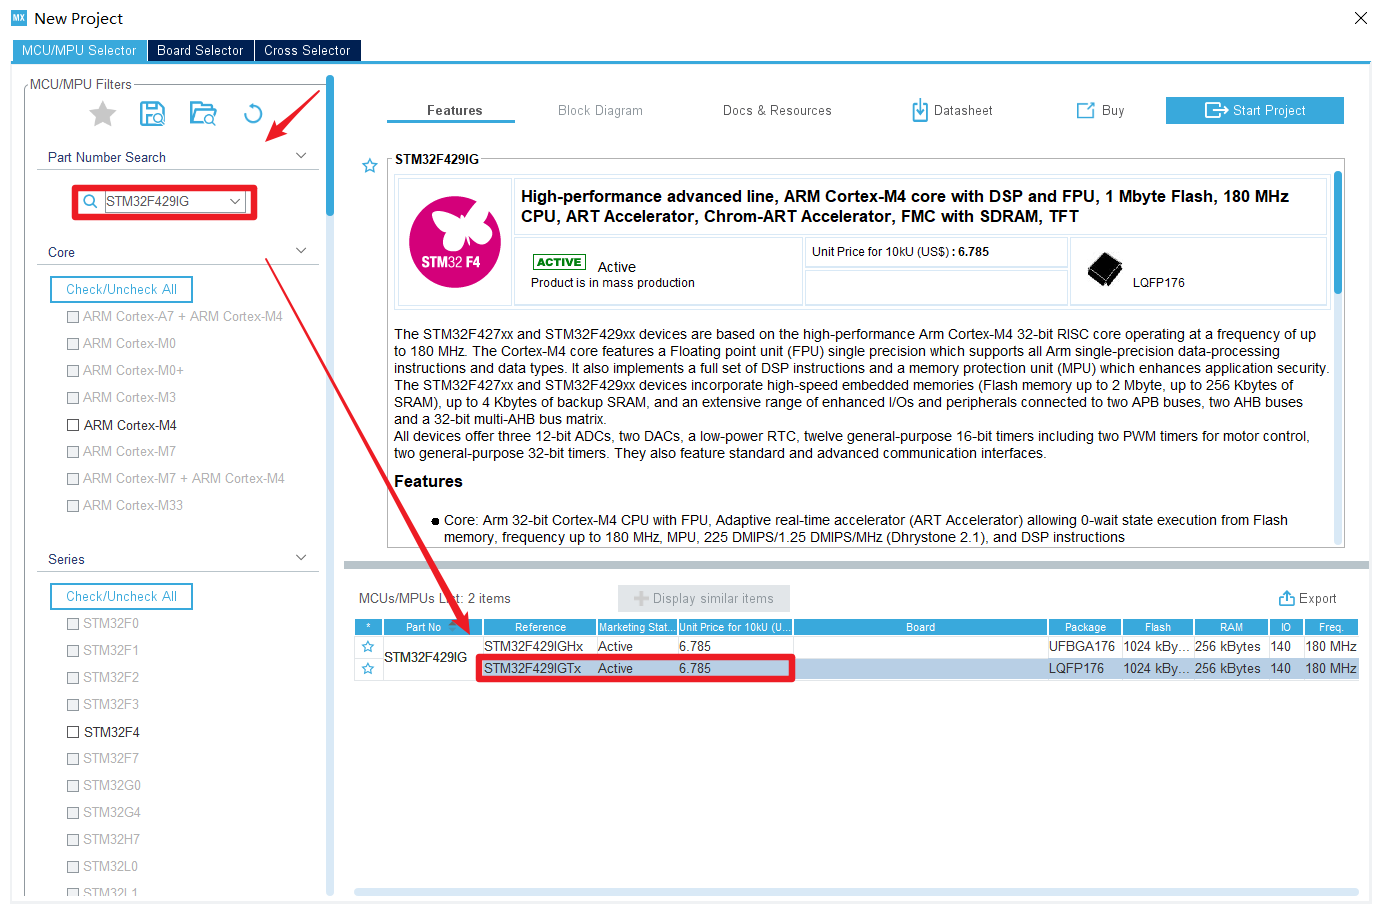Toggle favorite star for the STM32F429IGTx row
Viewport: 1382px width, 914px height.
(368, 669)
